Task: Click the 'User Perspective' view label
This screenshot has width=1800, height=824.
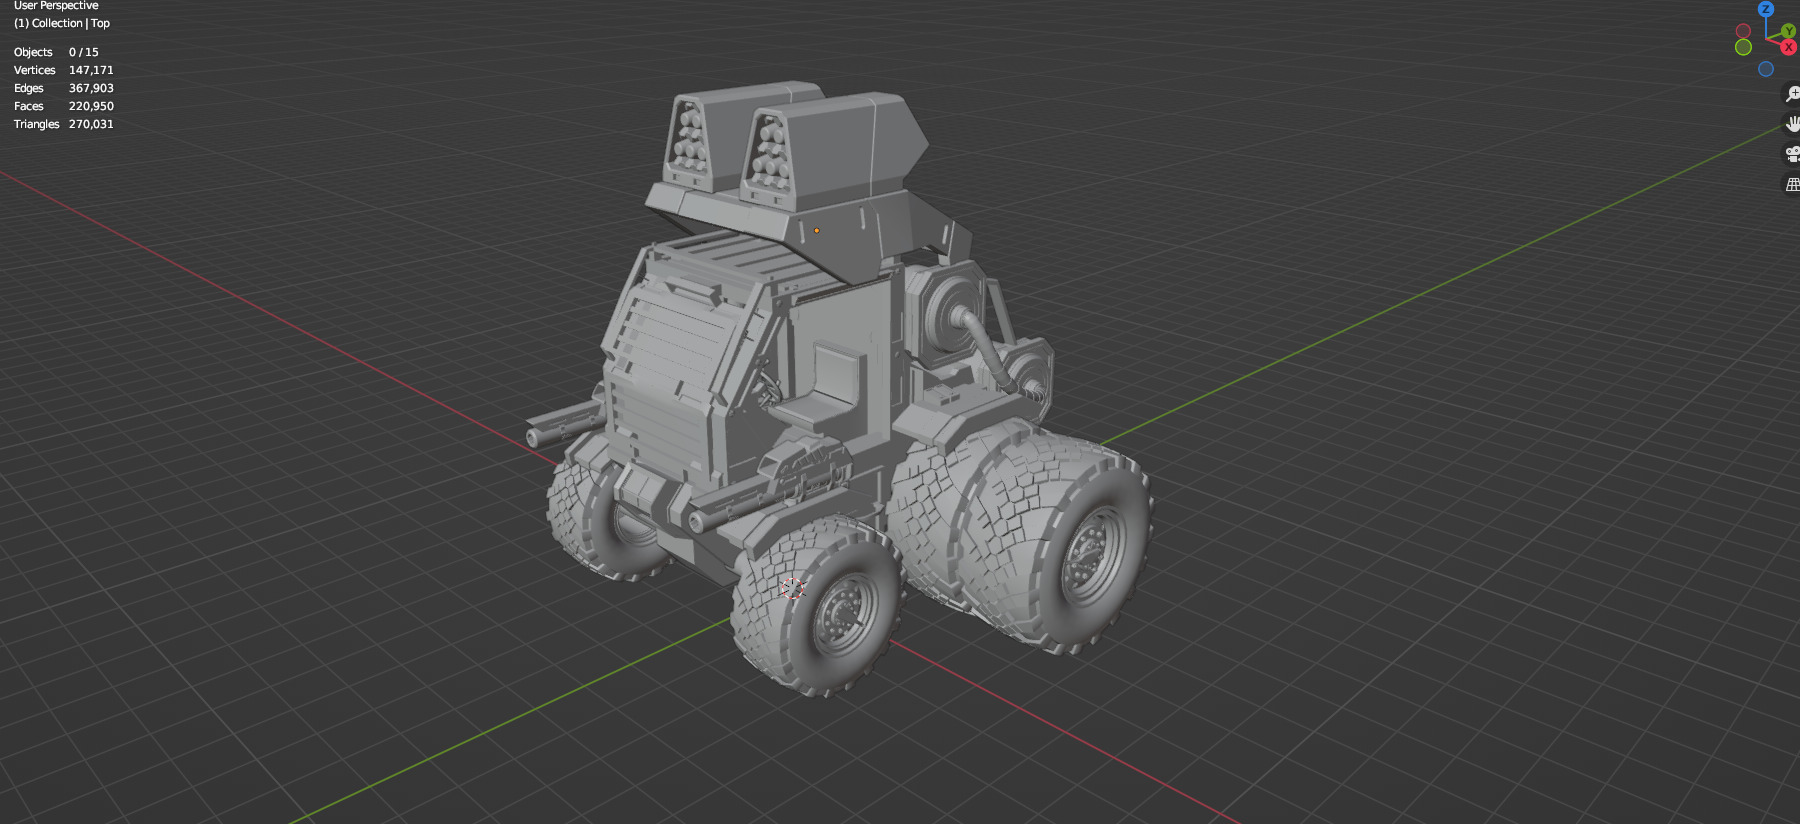Action: (56, 5)
